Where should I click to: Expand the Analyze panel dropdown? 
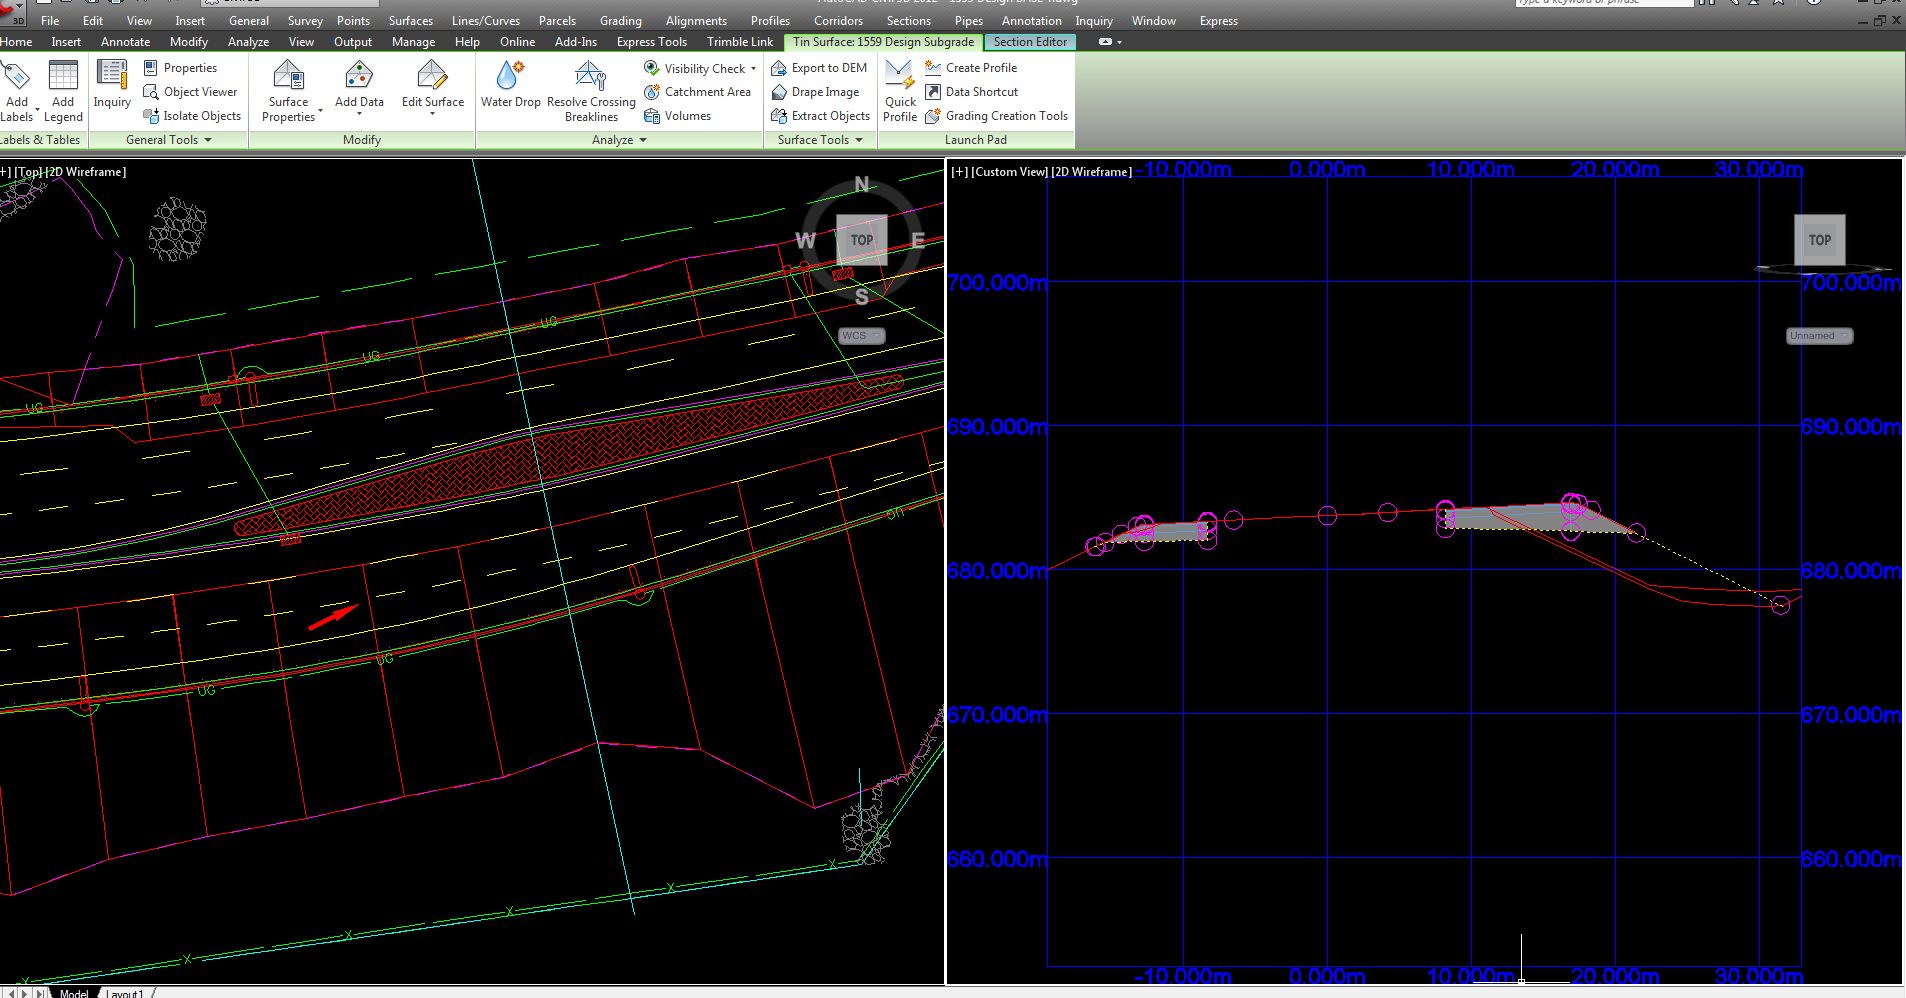point(619,140)
